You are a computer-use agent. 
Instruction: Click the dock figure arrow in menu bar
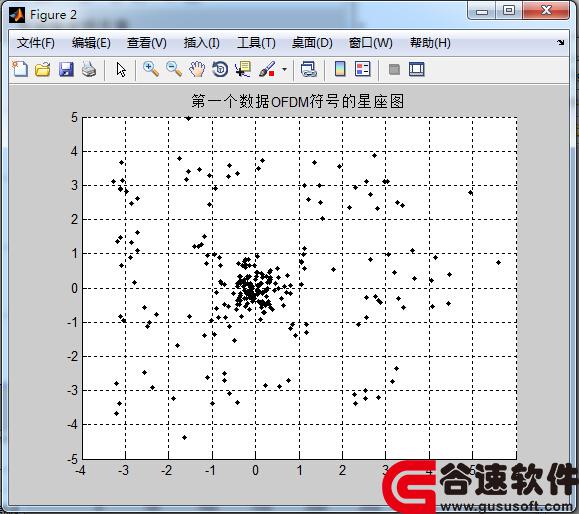pos(561,42)
